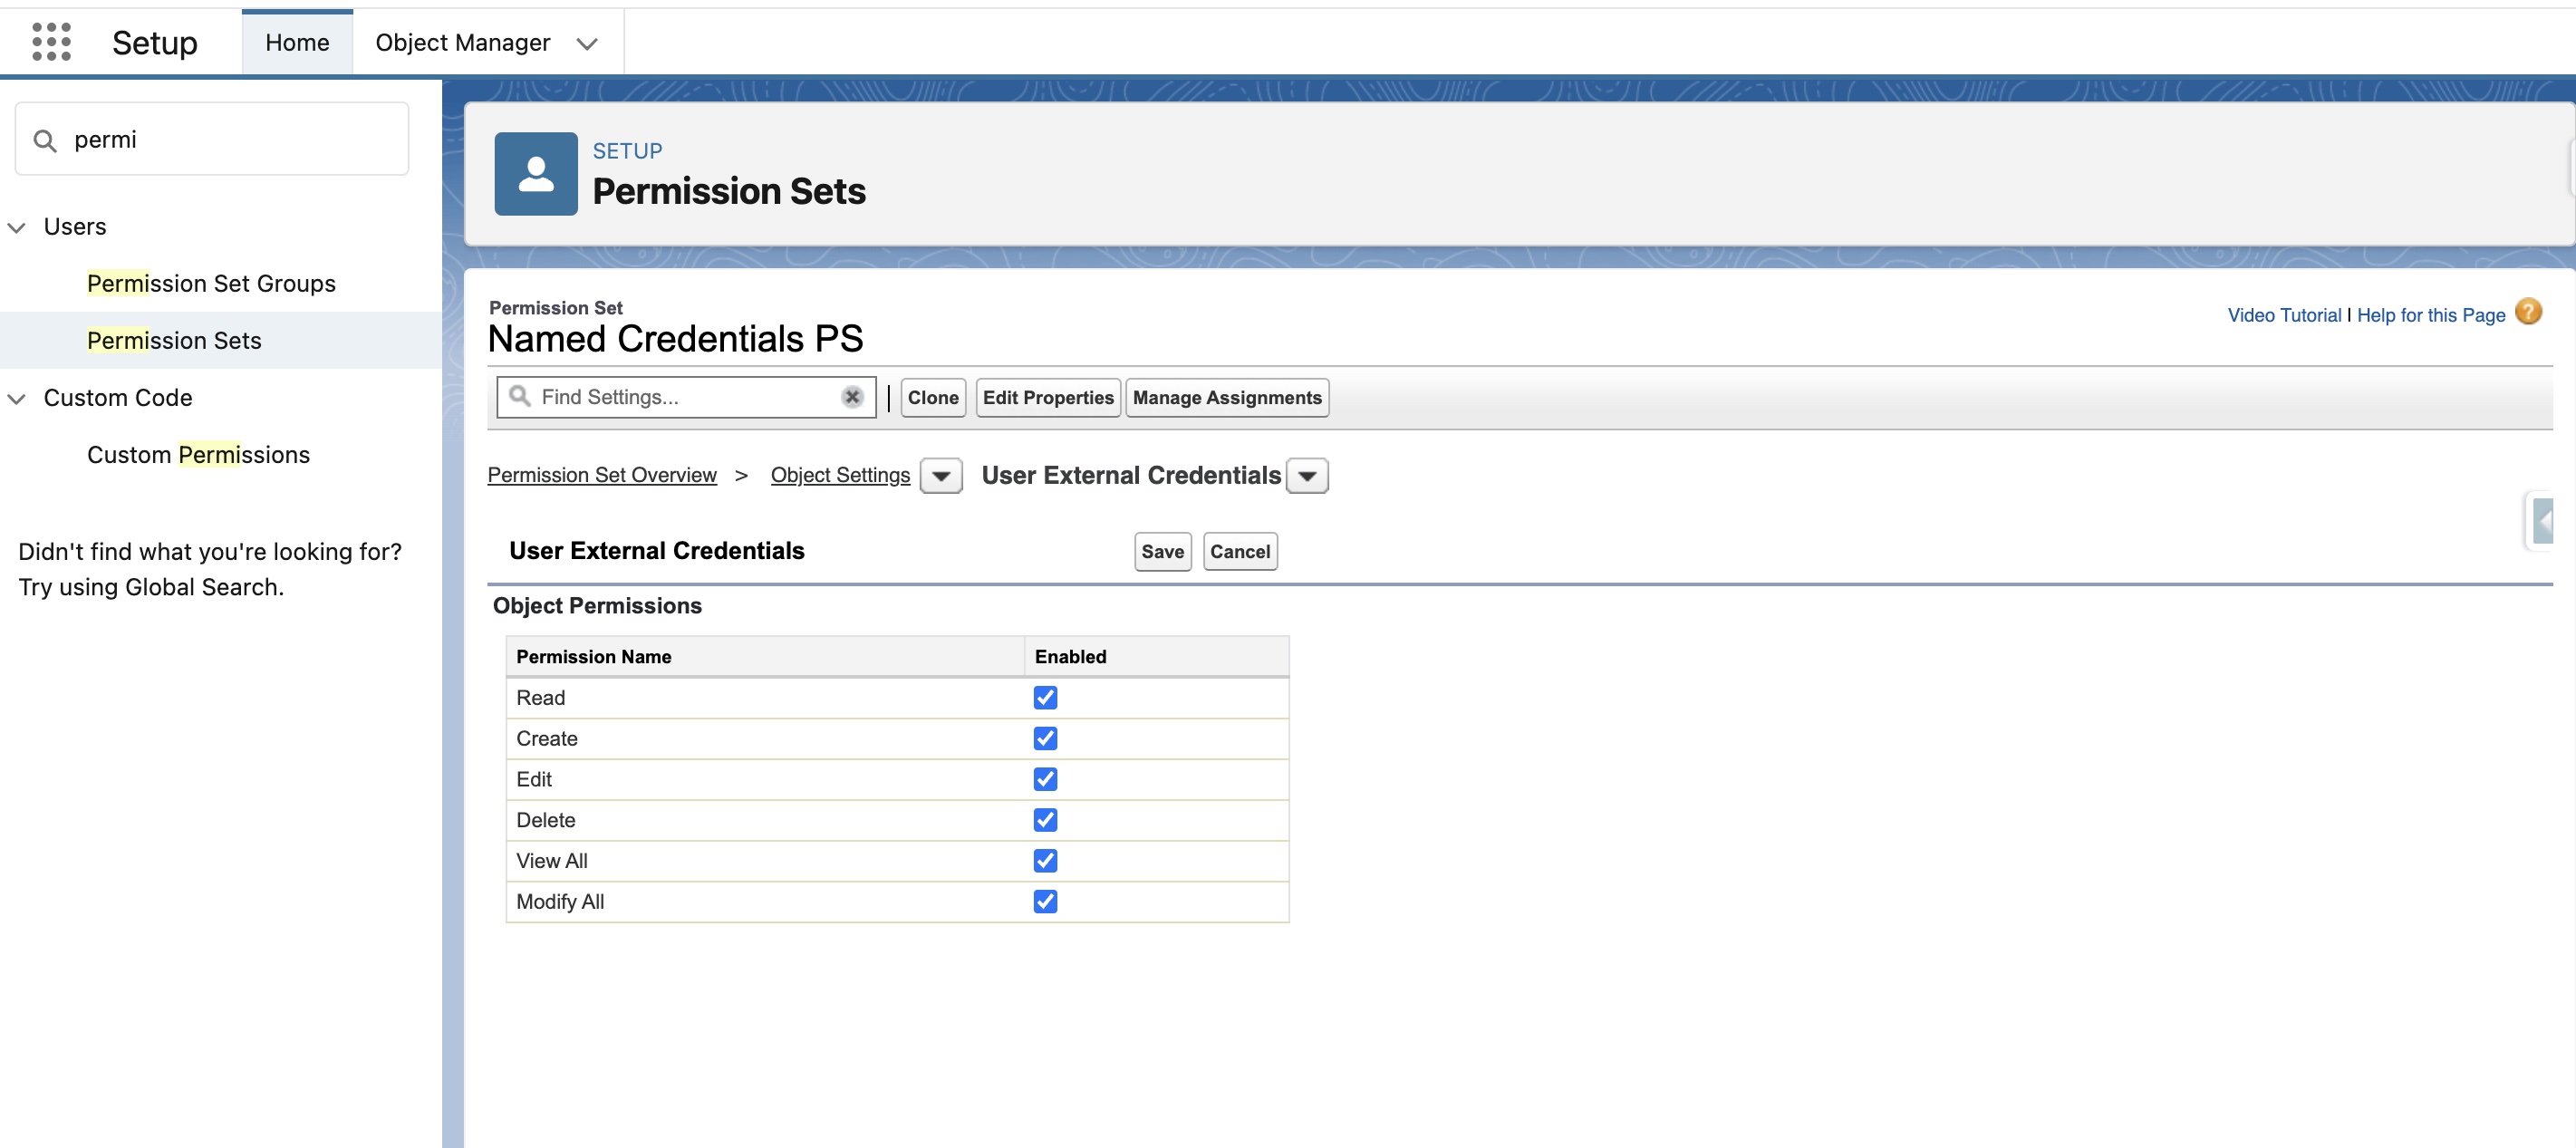Click the 'Named Credentials PS' title
Viewport: 2576px width, 1148px height.
[675, 339]
